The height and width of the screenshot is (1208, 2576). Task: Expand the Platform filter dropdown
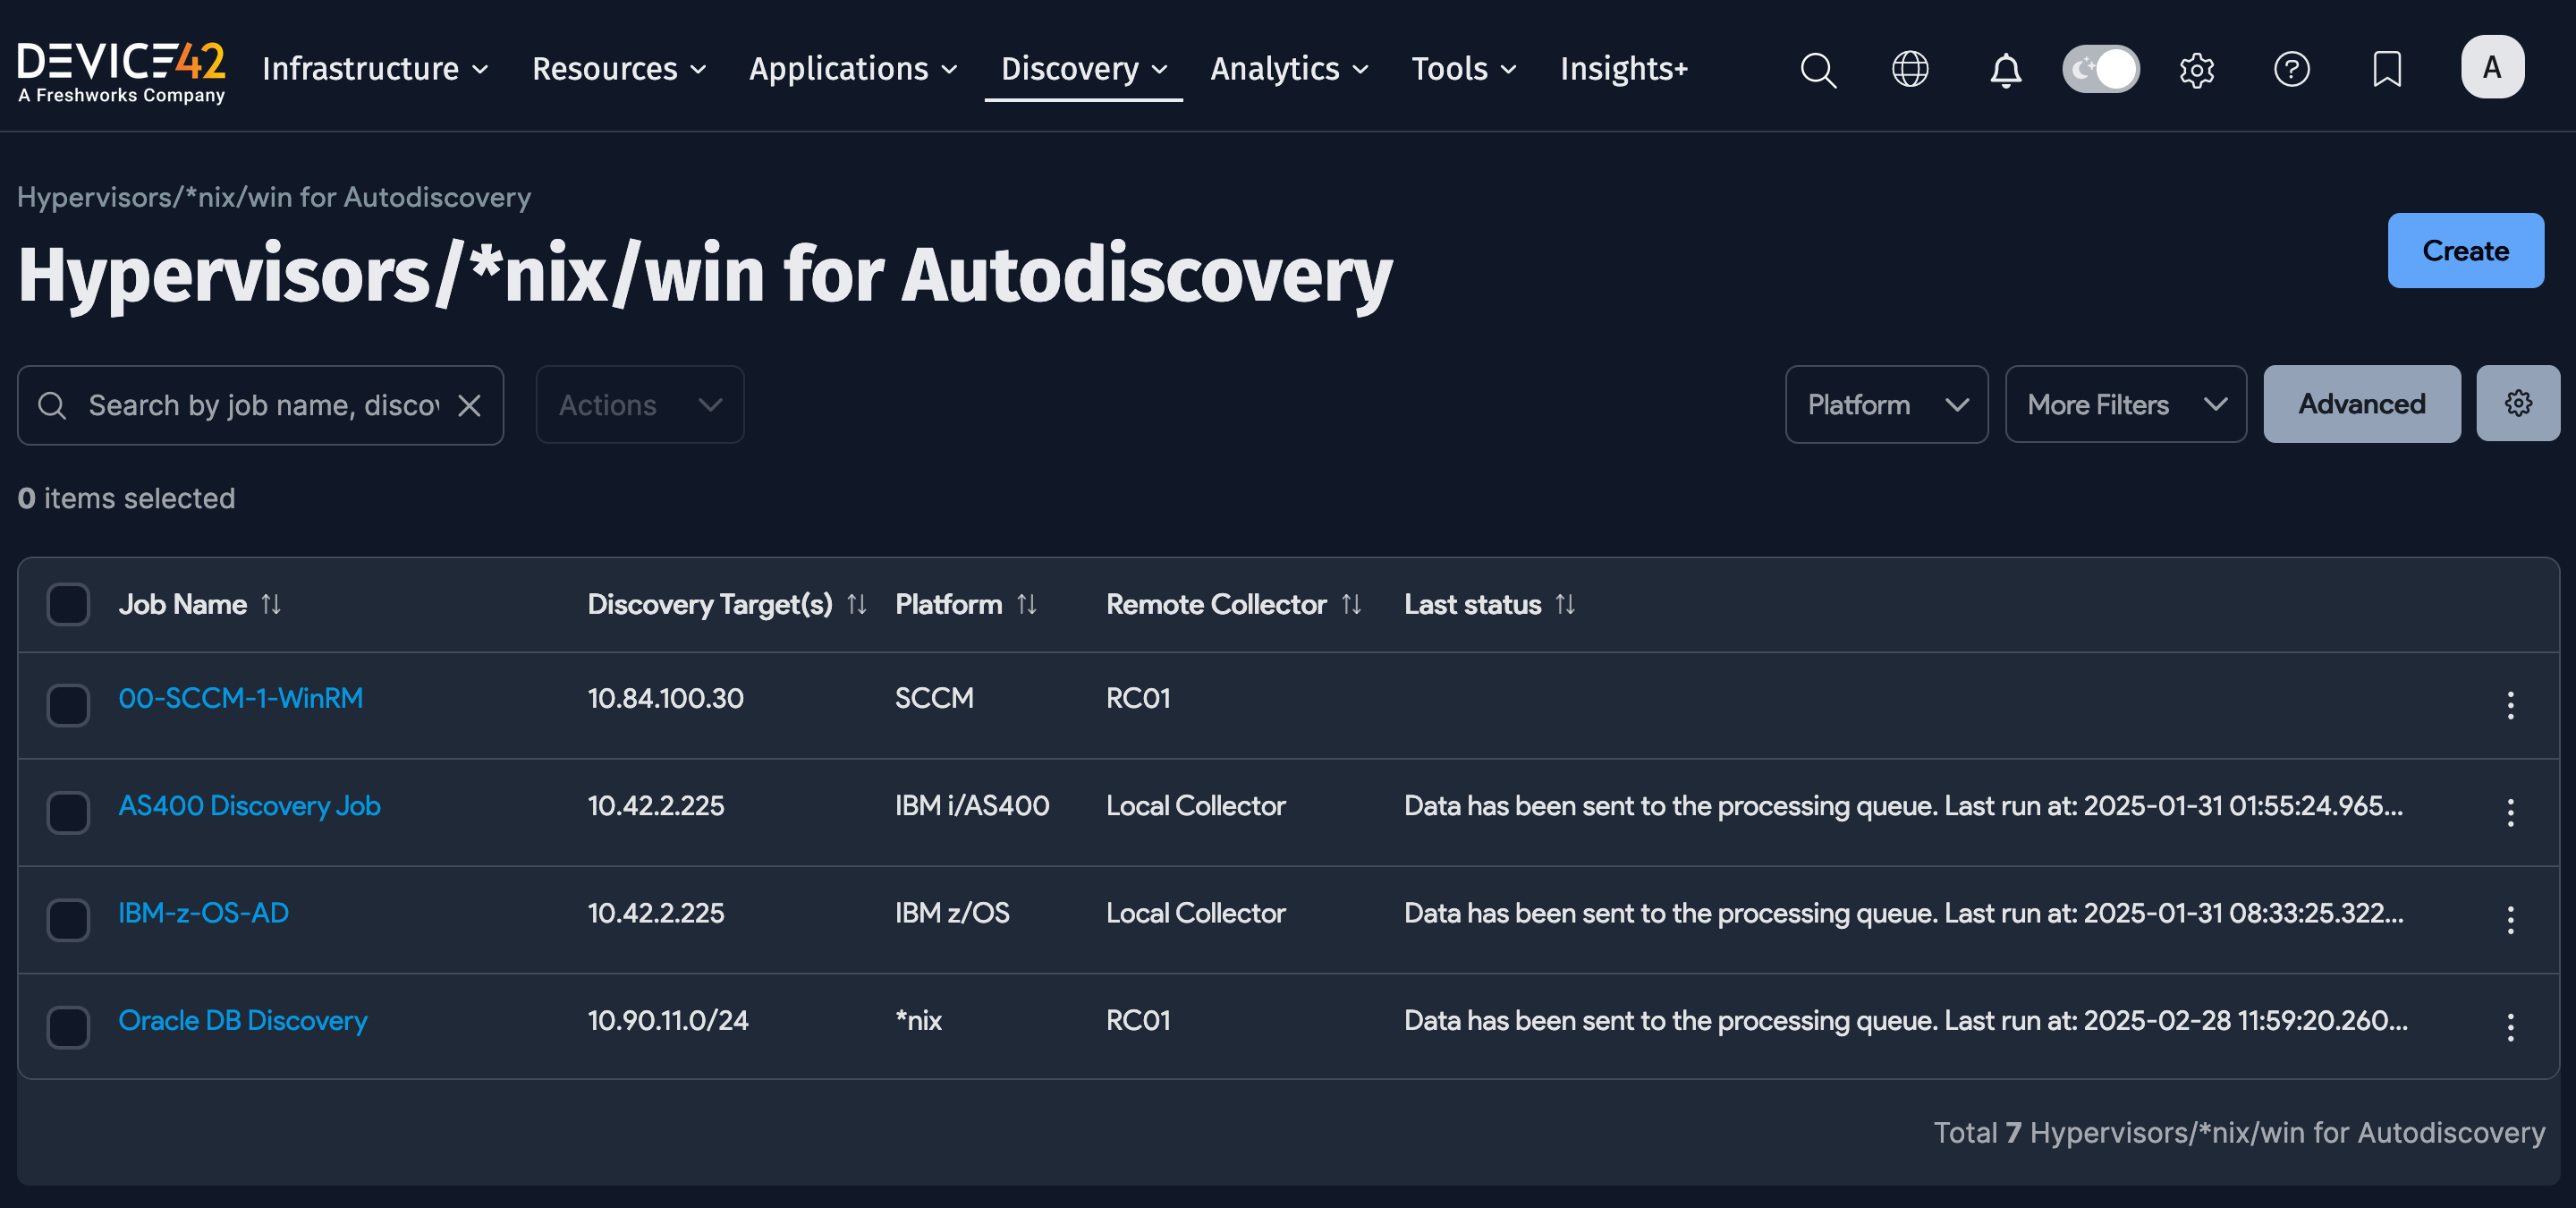[1886, 404]
